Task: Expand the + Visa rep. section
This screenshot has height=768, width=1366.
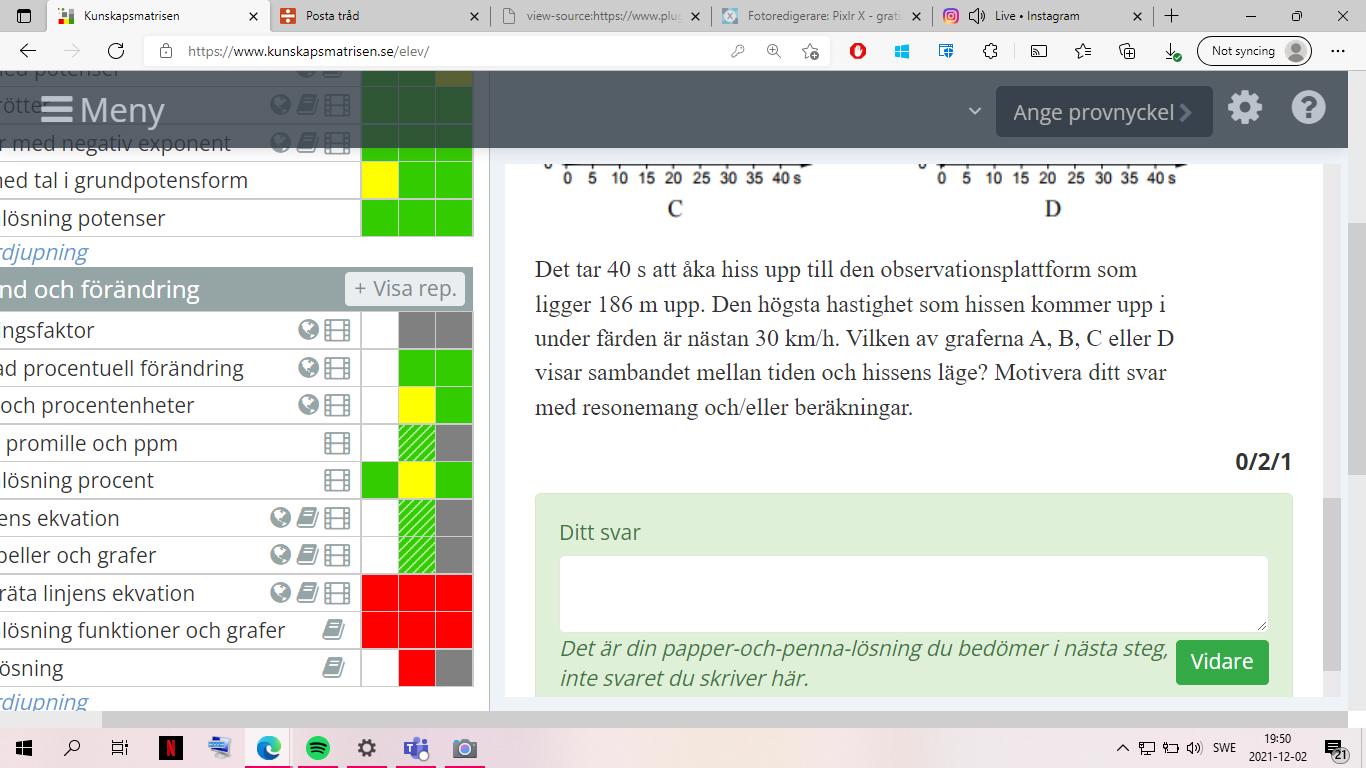Action: click(x=405, y=289)
